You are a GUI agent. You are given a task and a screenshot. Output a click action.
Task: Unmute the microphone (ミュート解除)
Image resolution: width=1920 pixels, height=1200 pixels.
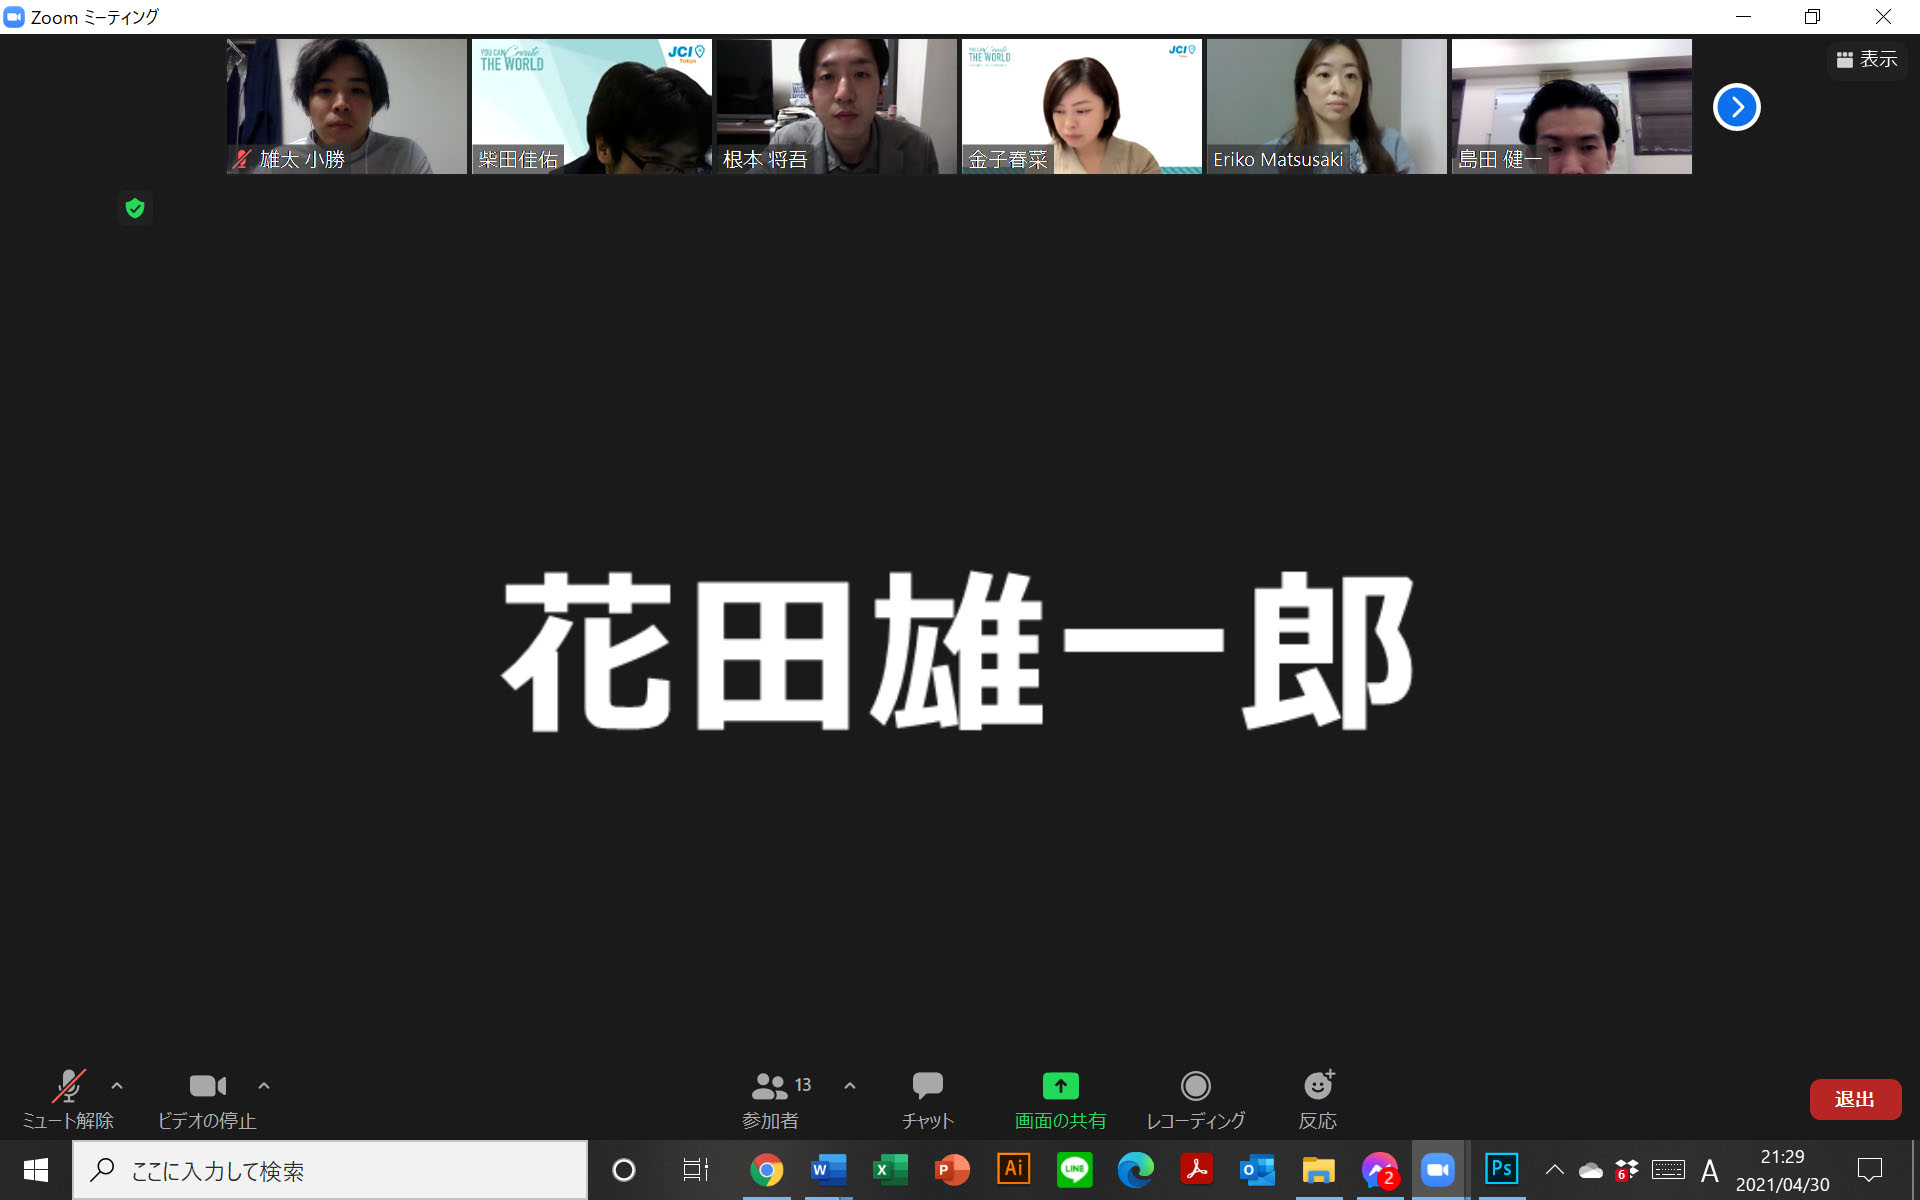click(x=68, y=1098)
